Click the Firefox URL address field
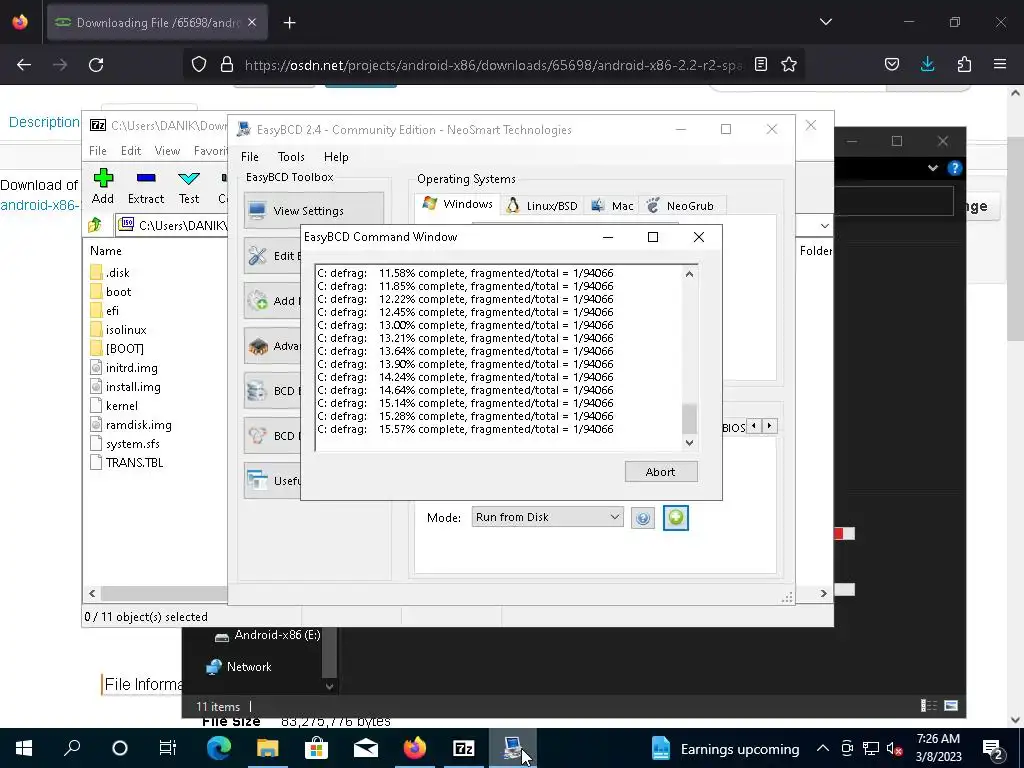The width and height of the screenshot is (1024, 768). point(493,65)
